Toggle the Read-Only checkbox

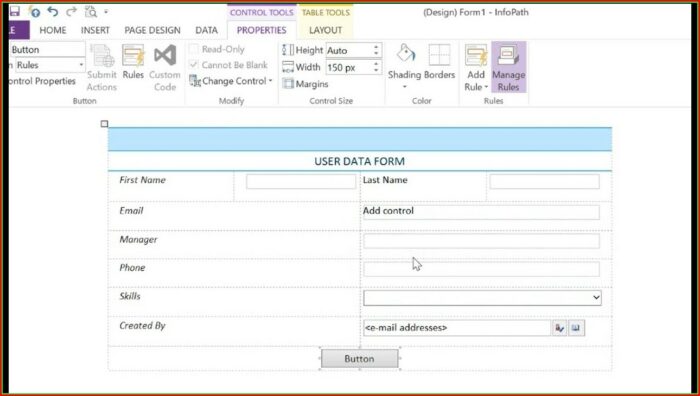point(194,49)
